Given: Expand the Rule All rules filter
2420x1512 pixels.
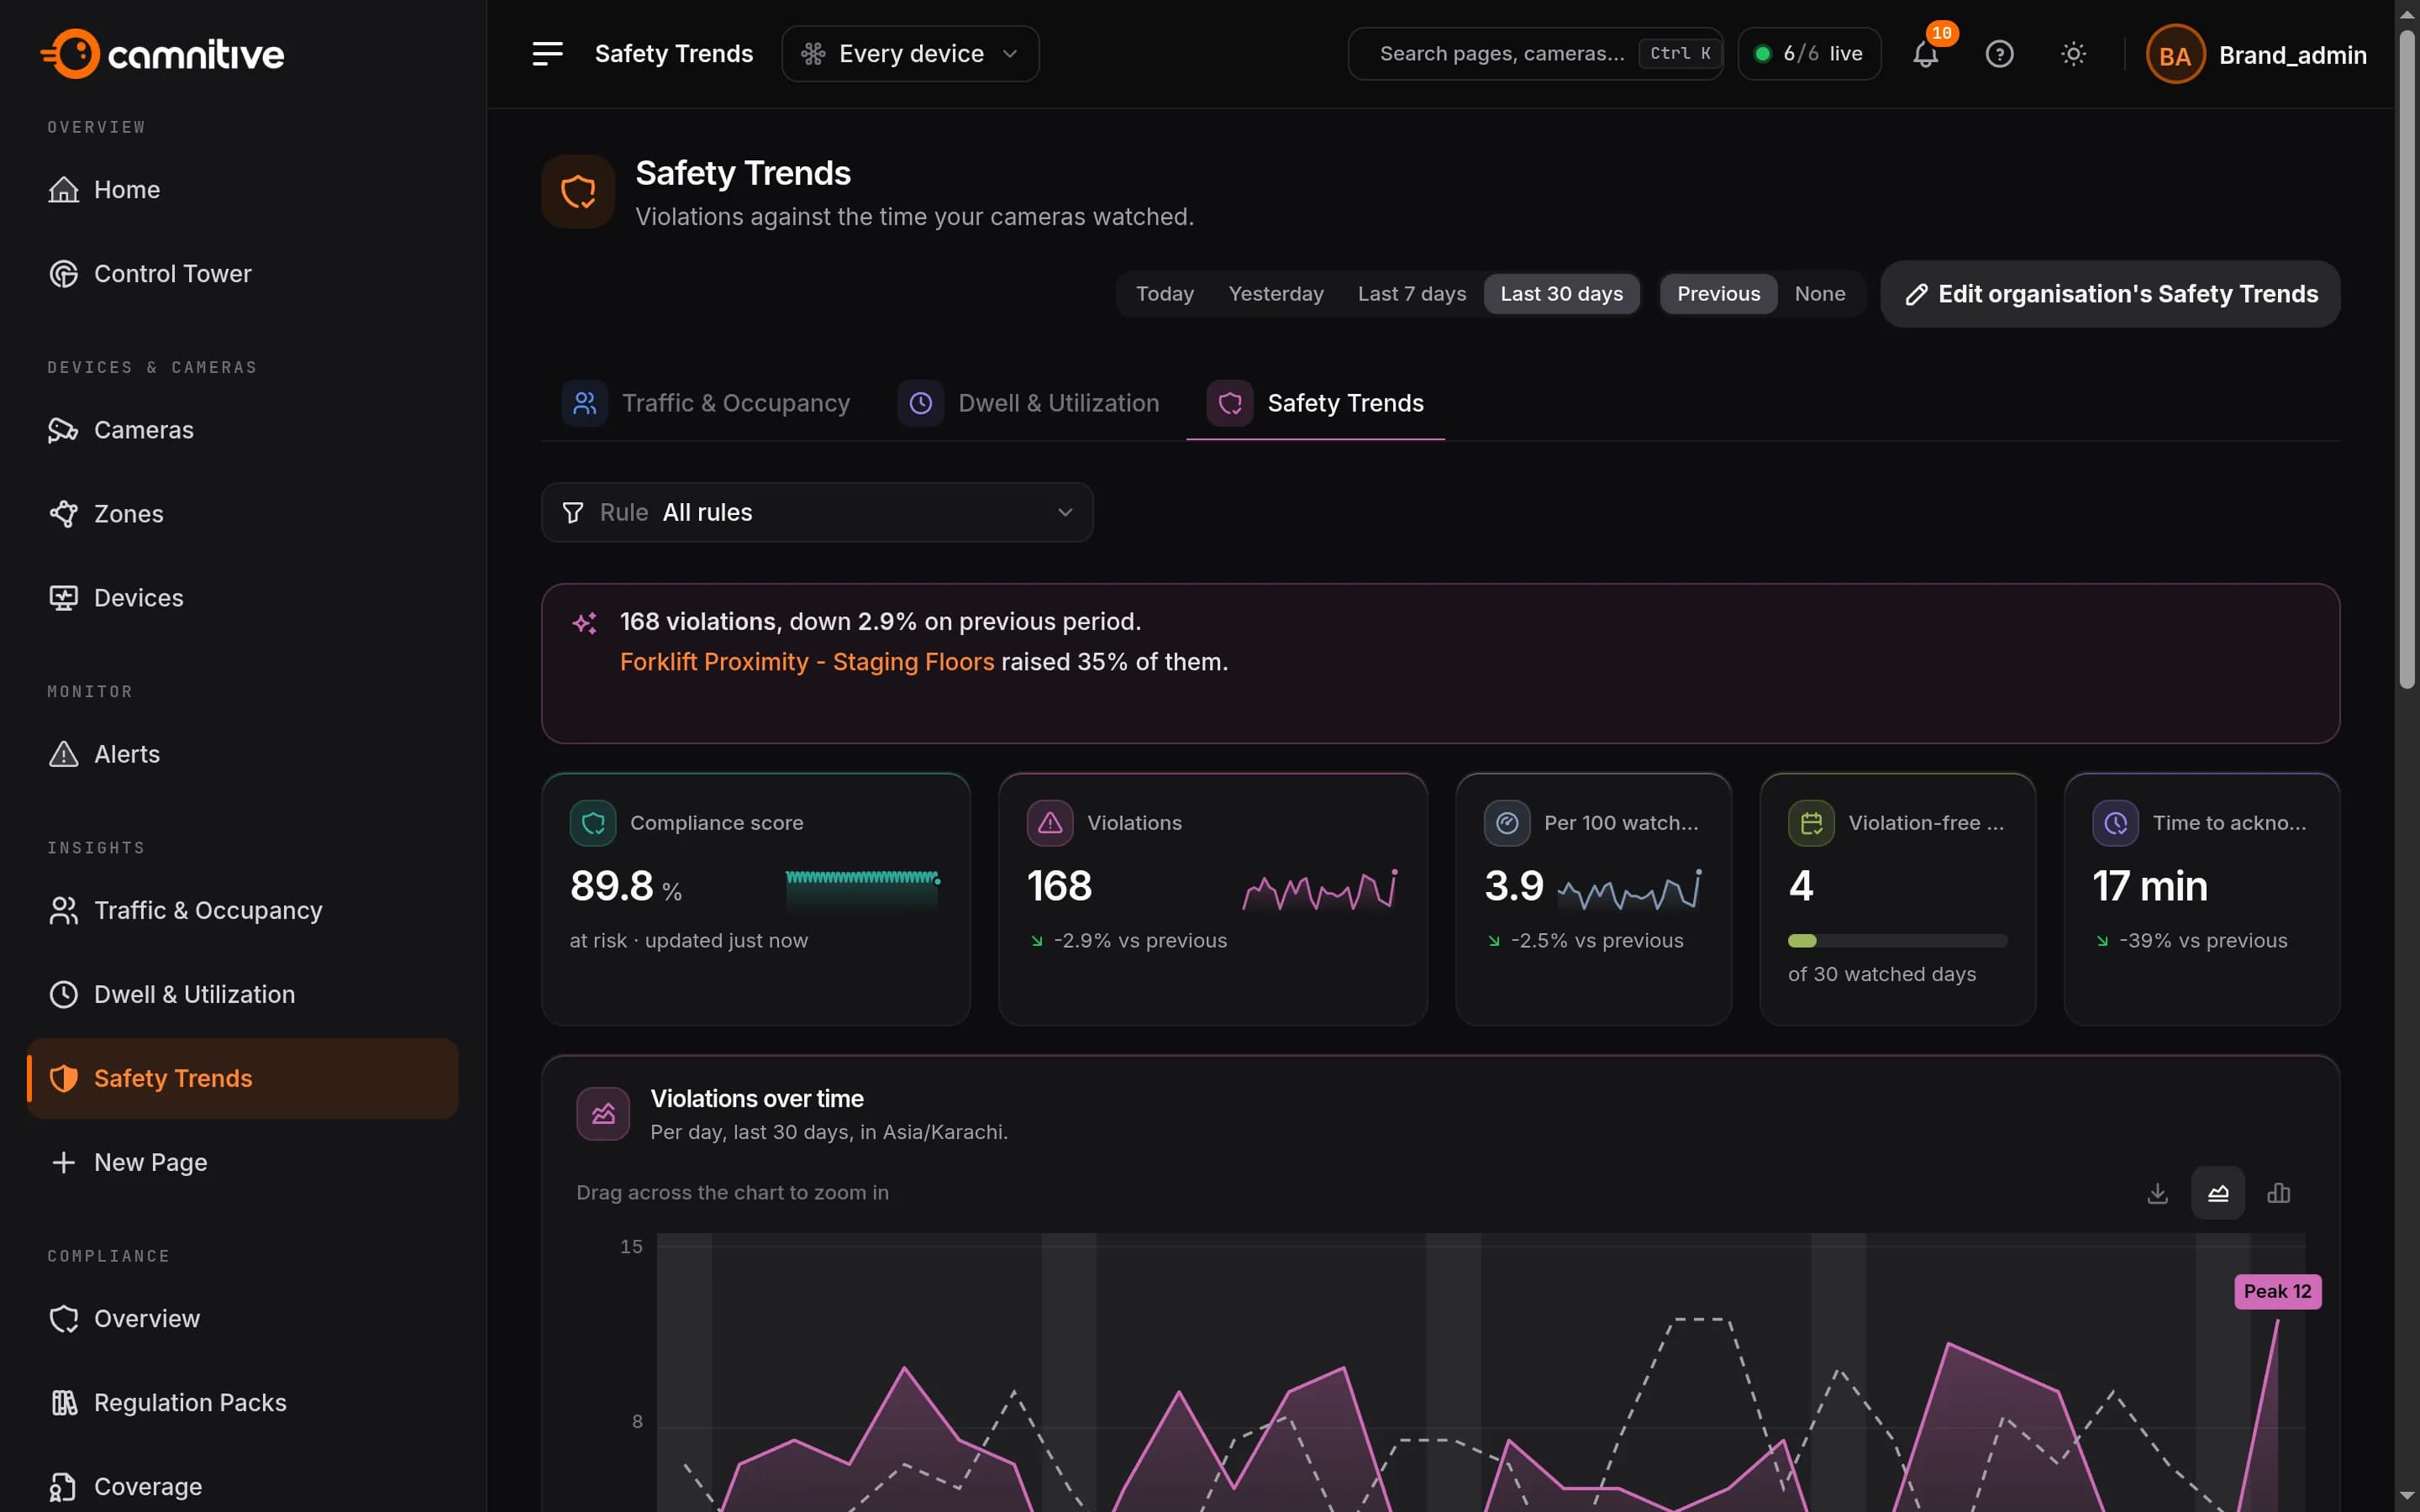Looking at the screenshot, I should coord(817,513).
